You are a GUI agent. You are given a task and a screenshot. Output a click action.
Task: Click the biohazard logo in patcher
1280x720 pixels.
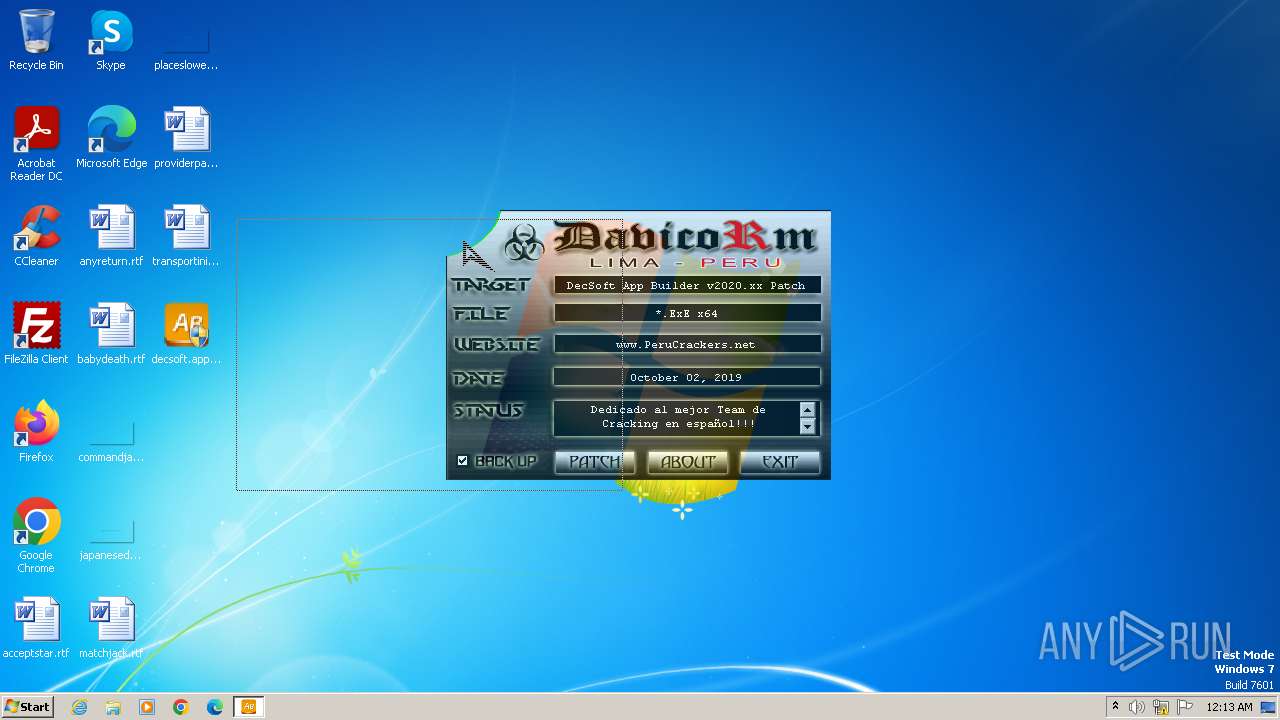point(523,243)
